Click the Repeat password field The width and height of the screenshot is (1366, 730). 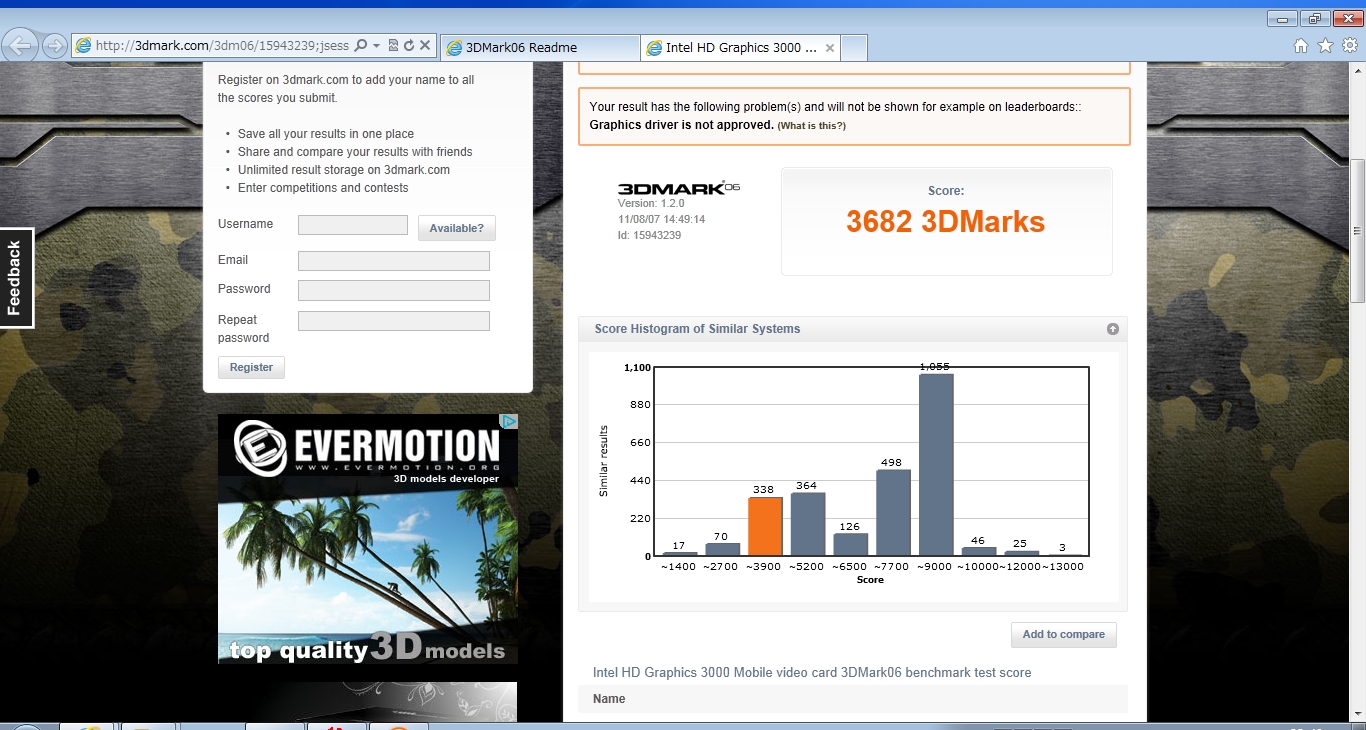[x=394, y=321]
